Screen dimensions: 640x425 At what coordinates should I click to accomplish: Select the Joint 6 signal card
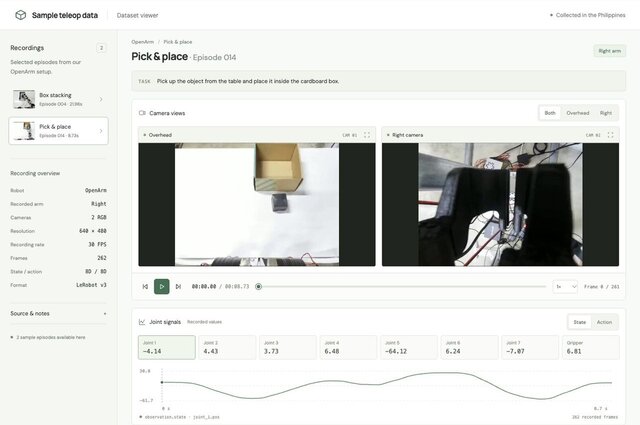click(x=469, y=347)
